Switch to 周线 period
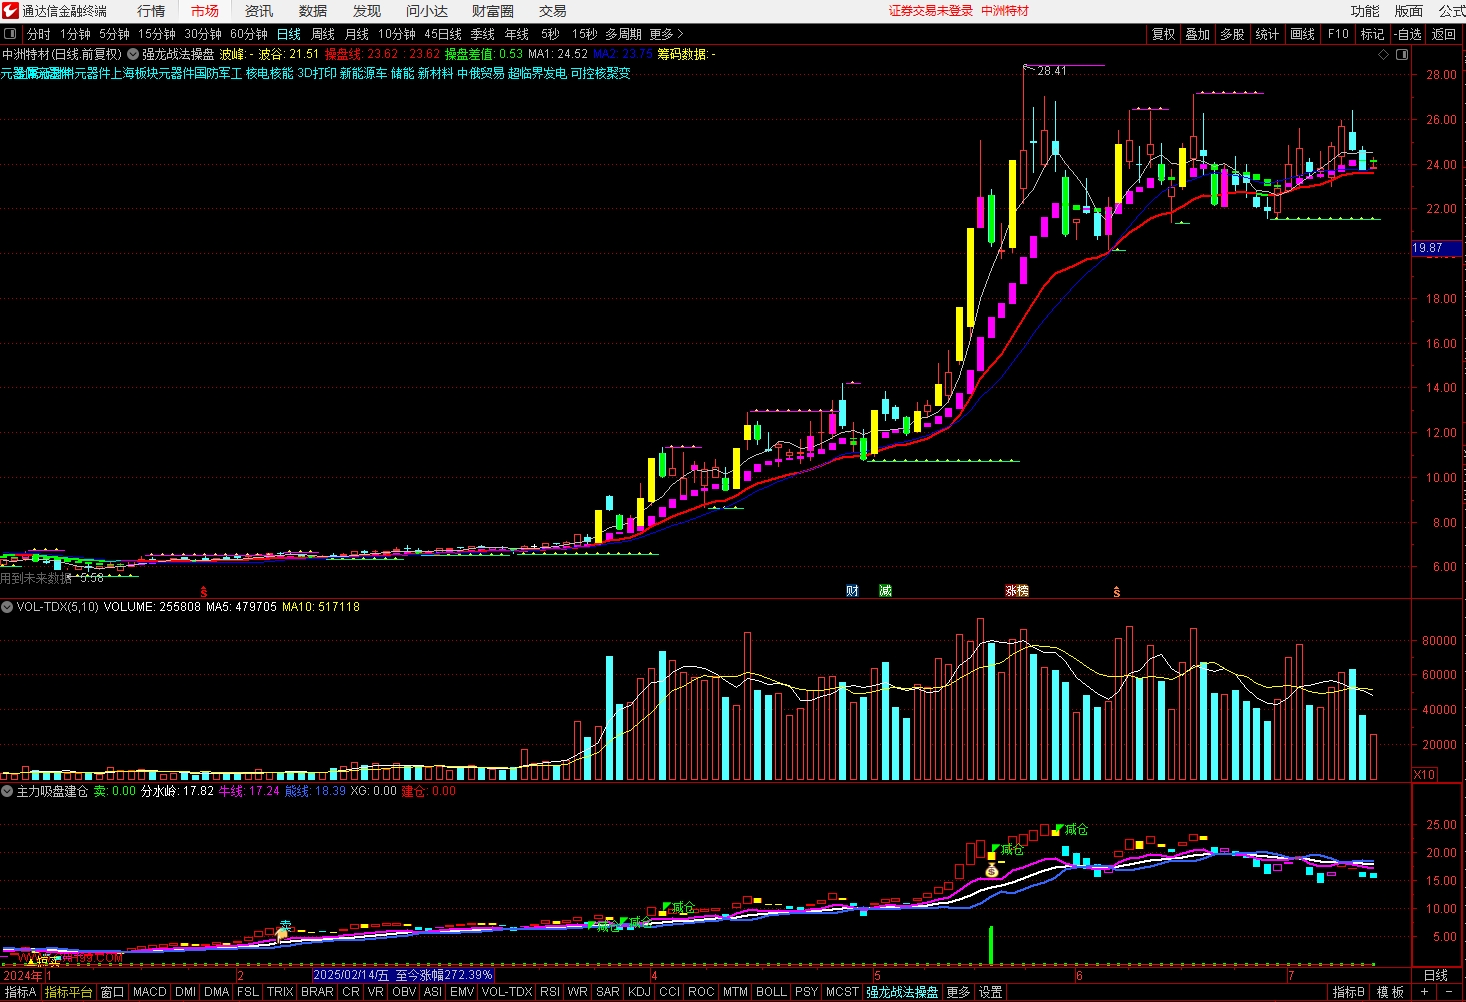 pyautogui.click(x=323, y=34)
